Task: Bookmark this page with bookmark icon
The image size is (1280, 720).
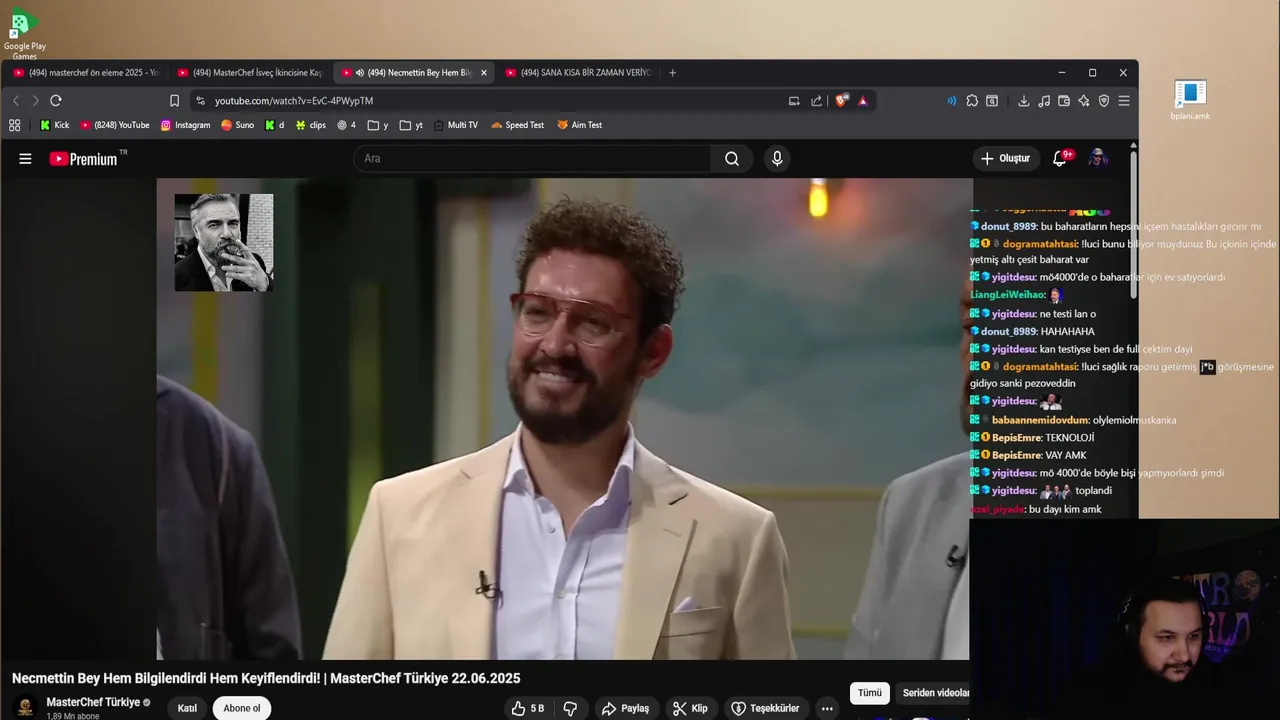Action: (174, 101)
